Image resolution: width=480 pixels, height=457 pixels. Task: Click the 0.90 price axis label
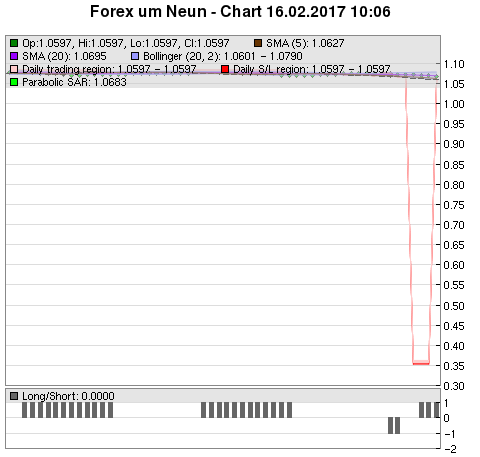click(x=454, y=144)
